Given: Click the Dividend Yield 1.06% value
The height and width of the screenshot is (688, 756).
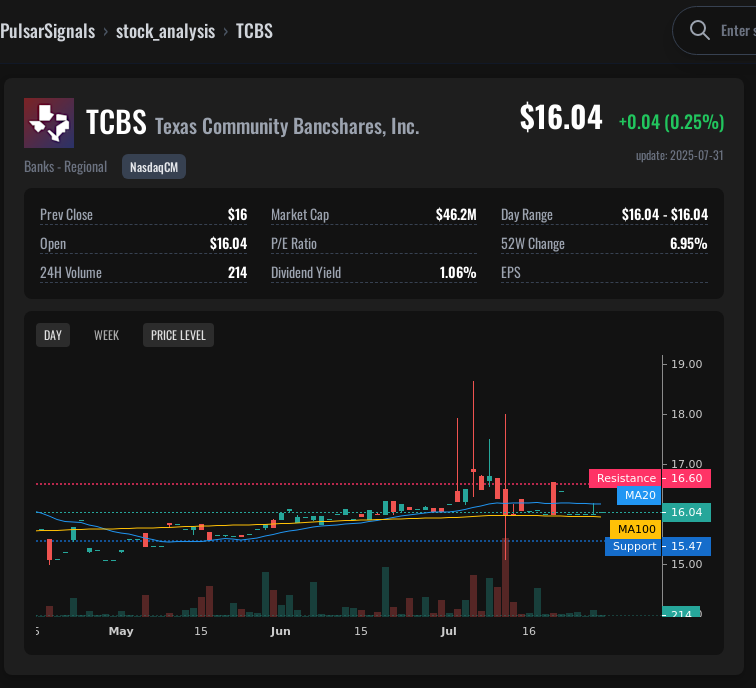Looking at the screenshot, I should coord(458,272).
